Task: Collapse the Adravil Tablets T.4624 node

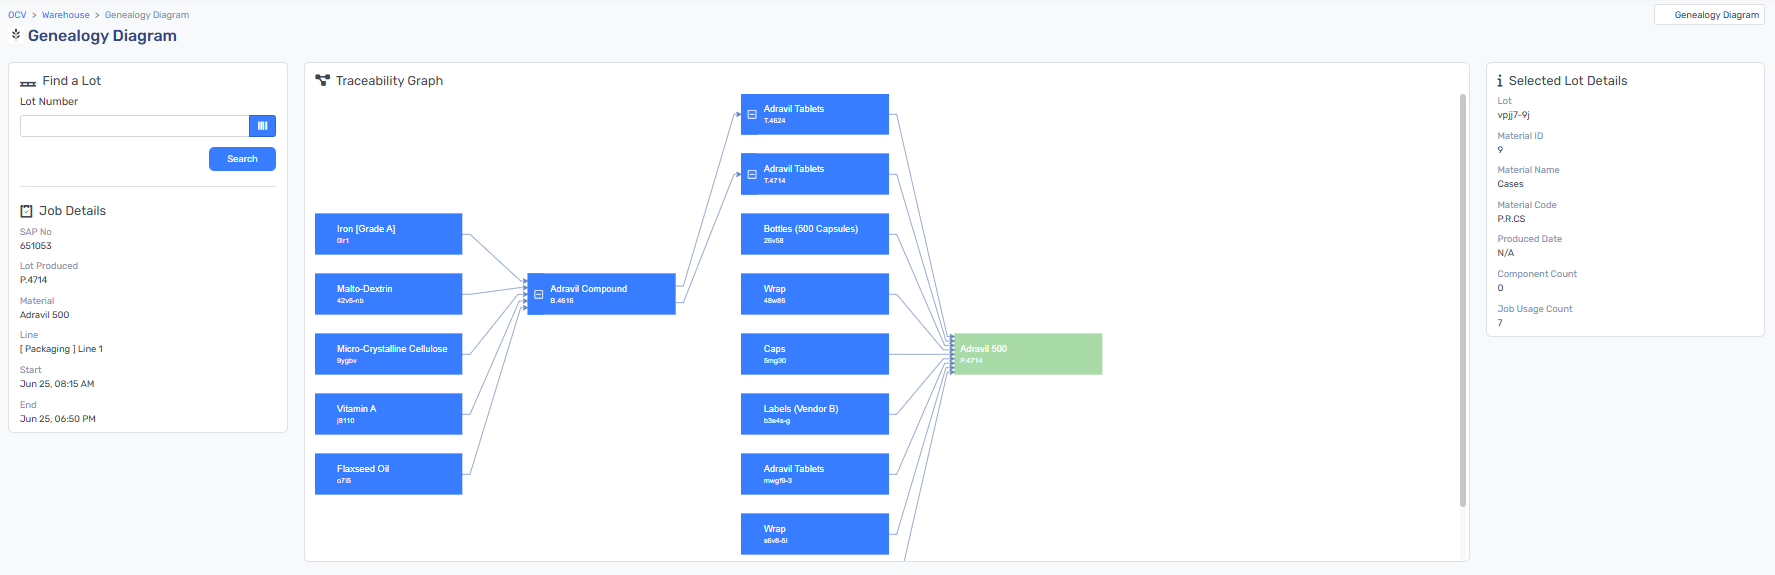Action: click(x=752, y=114)
